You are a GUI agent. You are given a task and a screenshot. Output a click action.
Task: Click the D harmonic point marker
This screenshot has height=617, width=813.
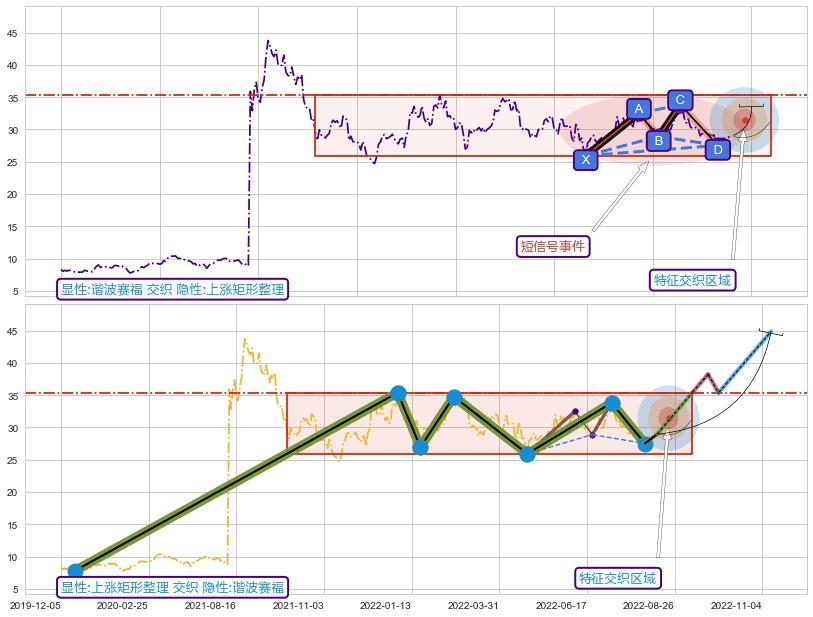pos(717,150)
